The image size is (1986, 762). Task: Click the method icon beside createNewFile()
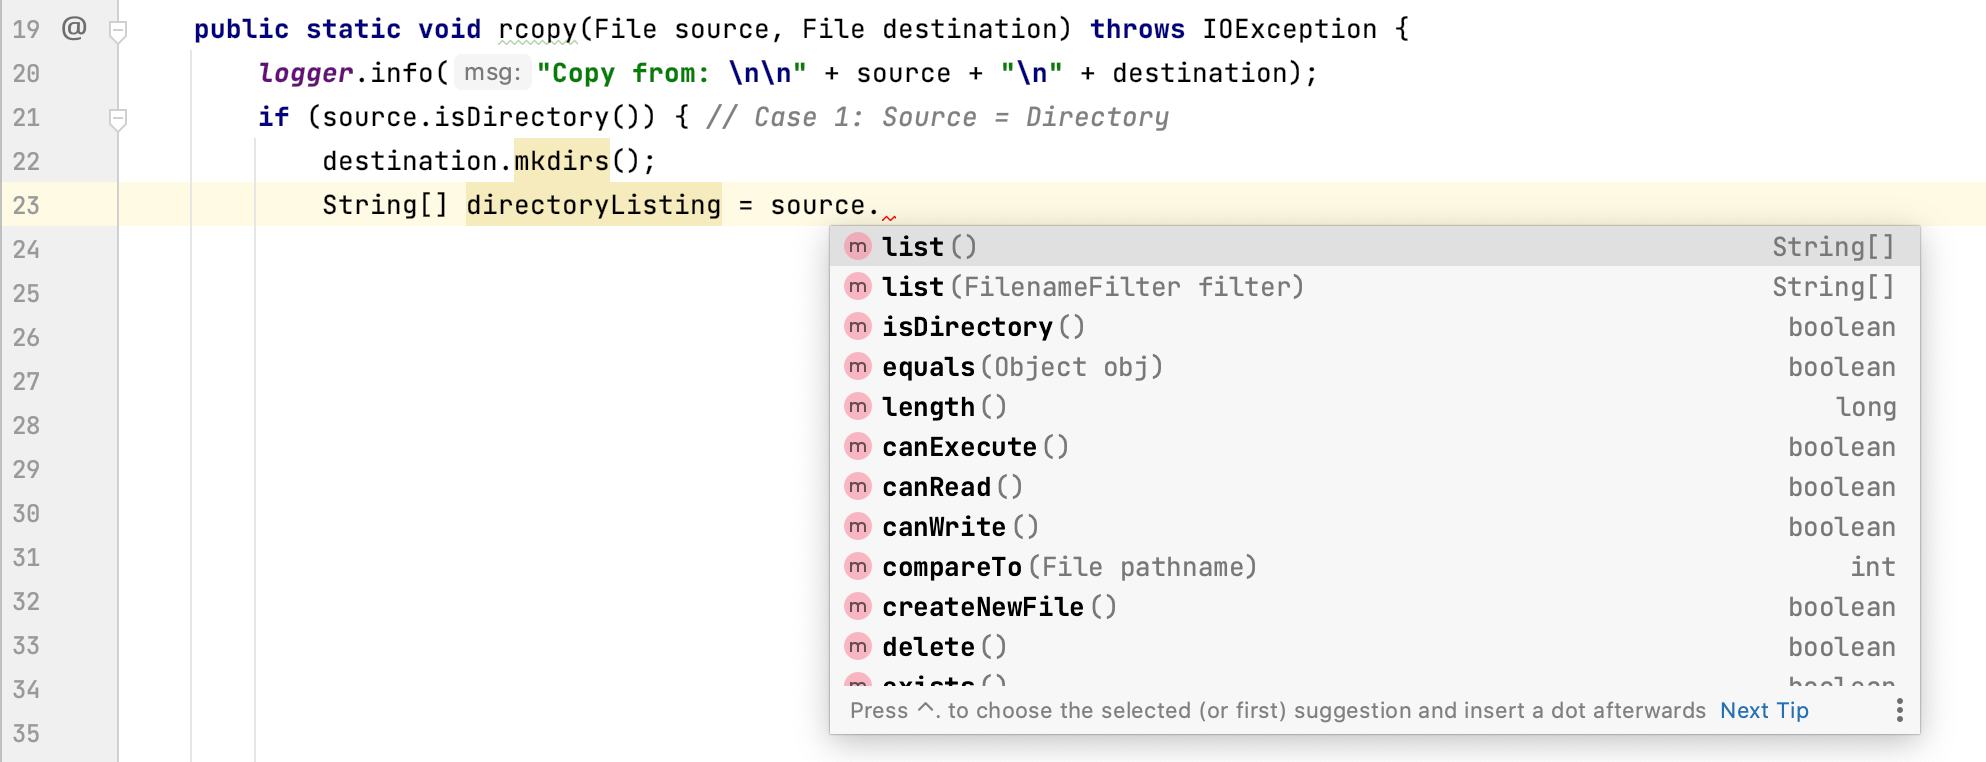coord(858,606)
